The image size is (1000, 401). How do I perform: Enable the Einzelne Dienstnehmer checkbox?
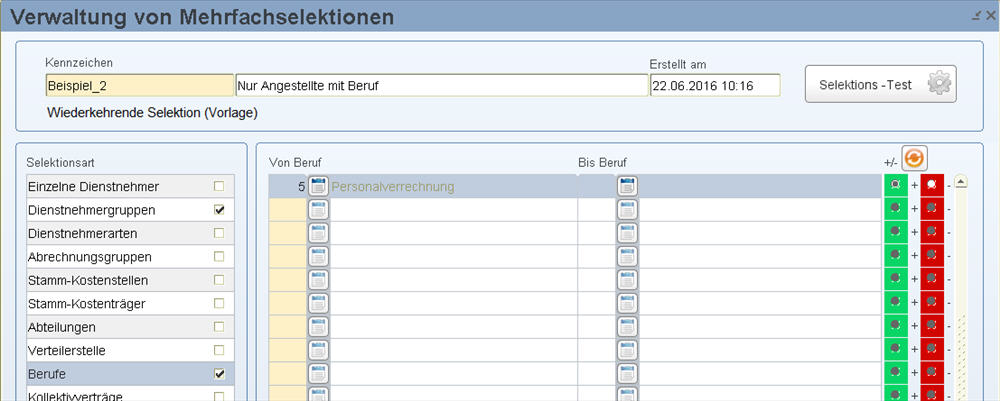click(219, 187)
